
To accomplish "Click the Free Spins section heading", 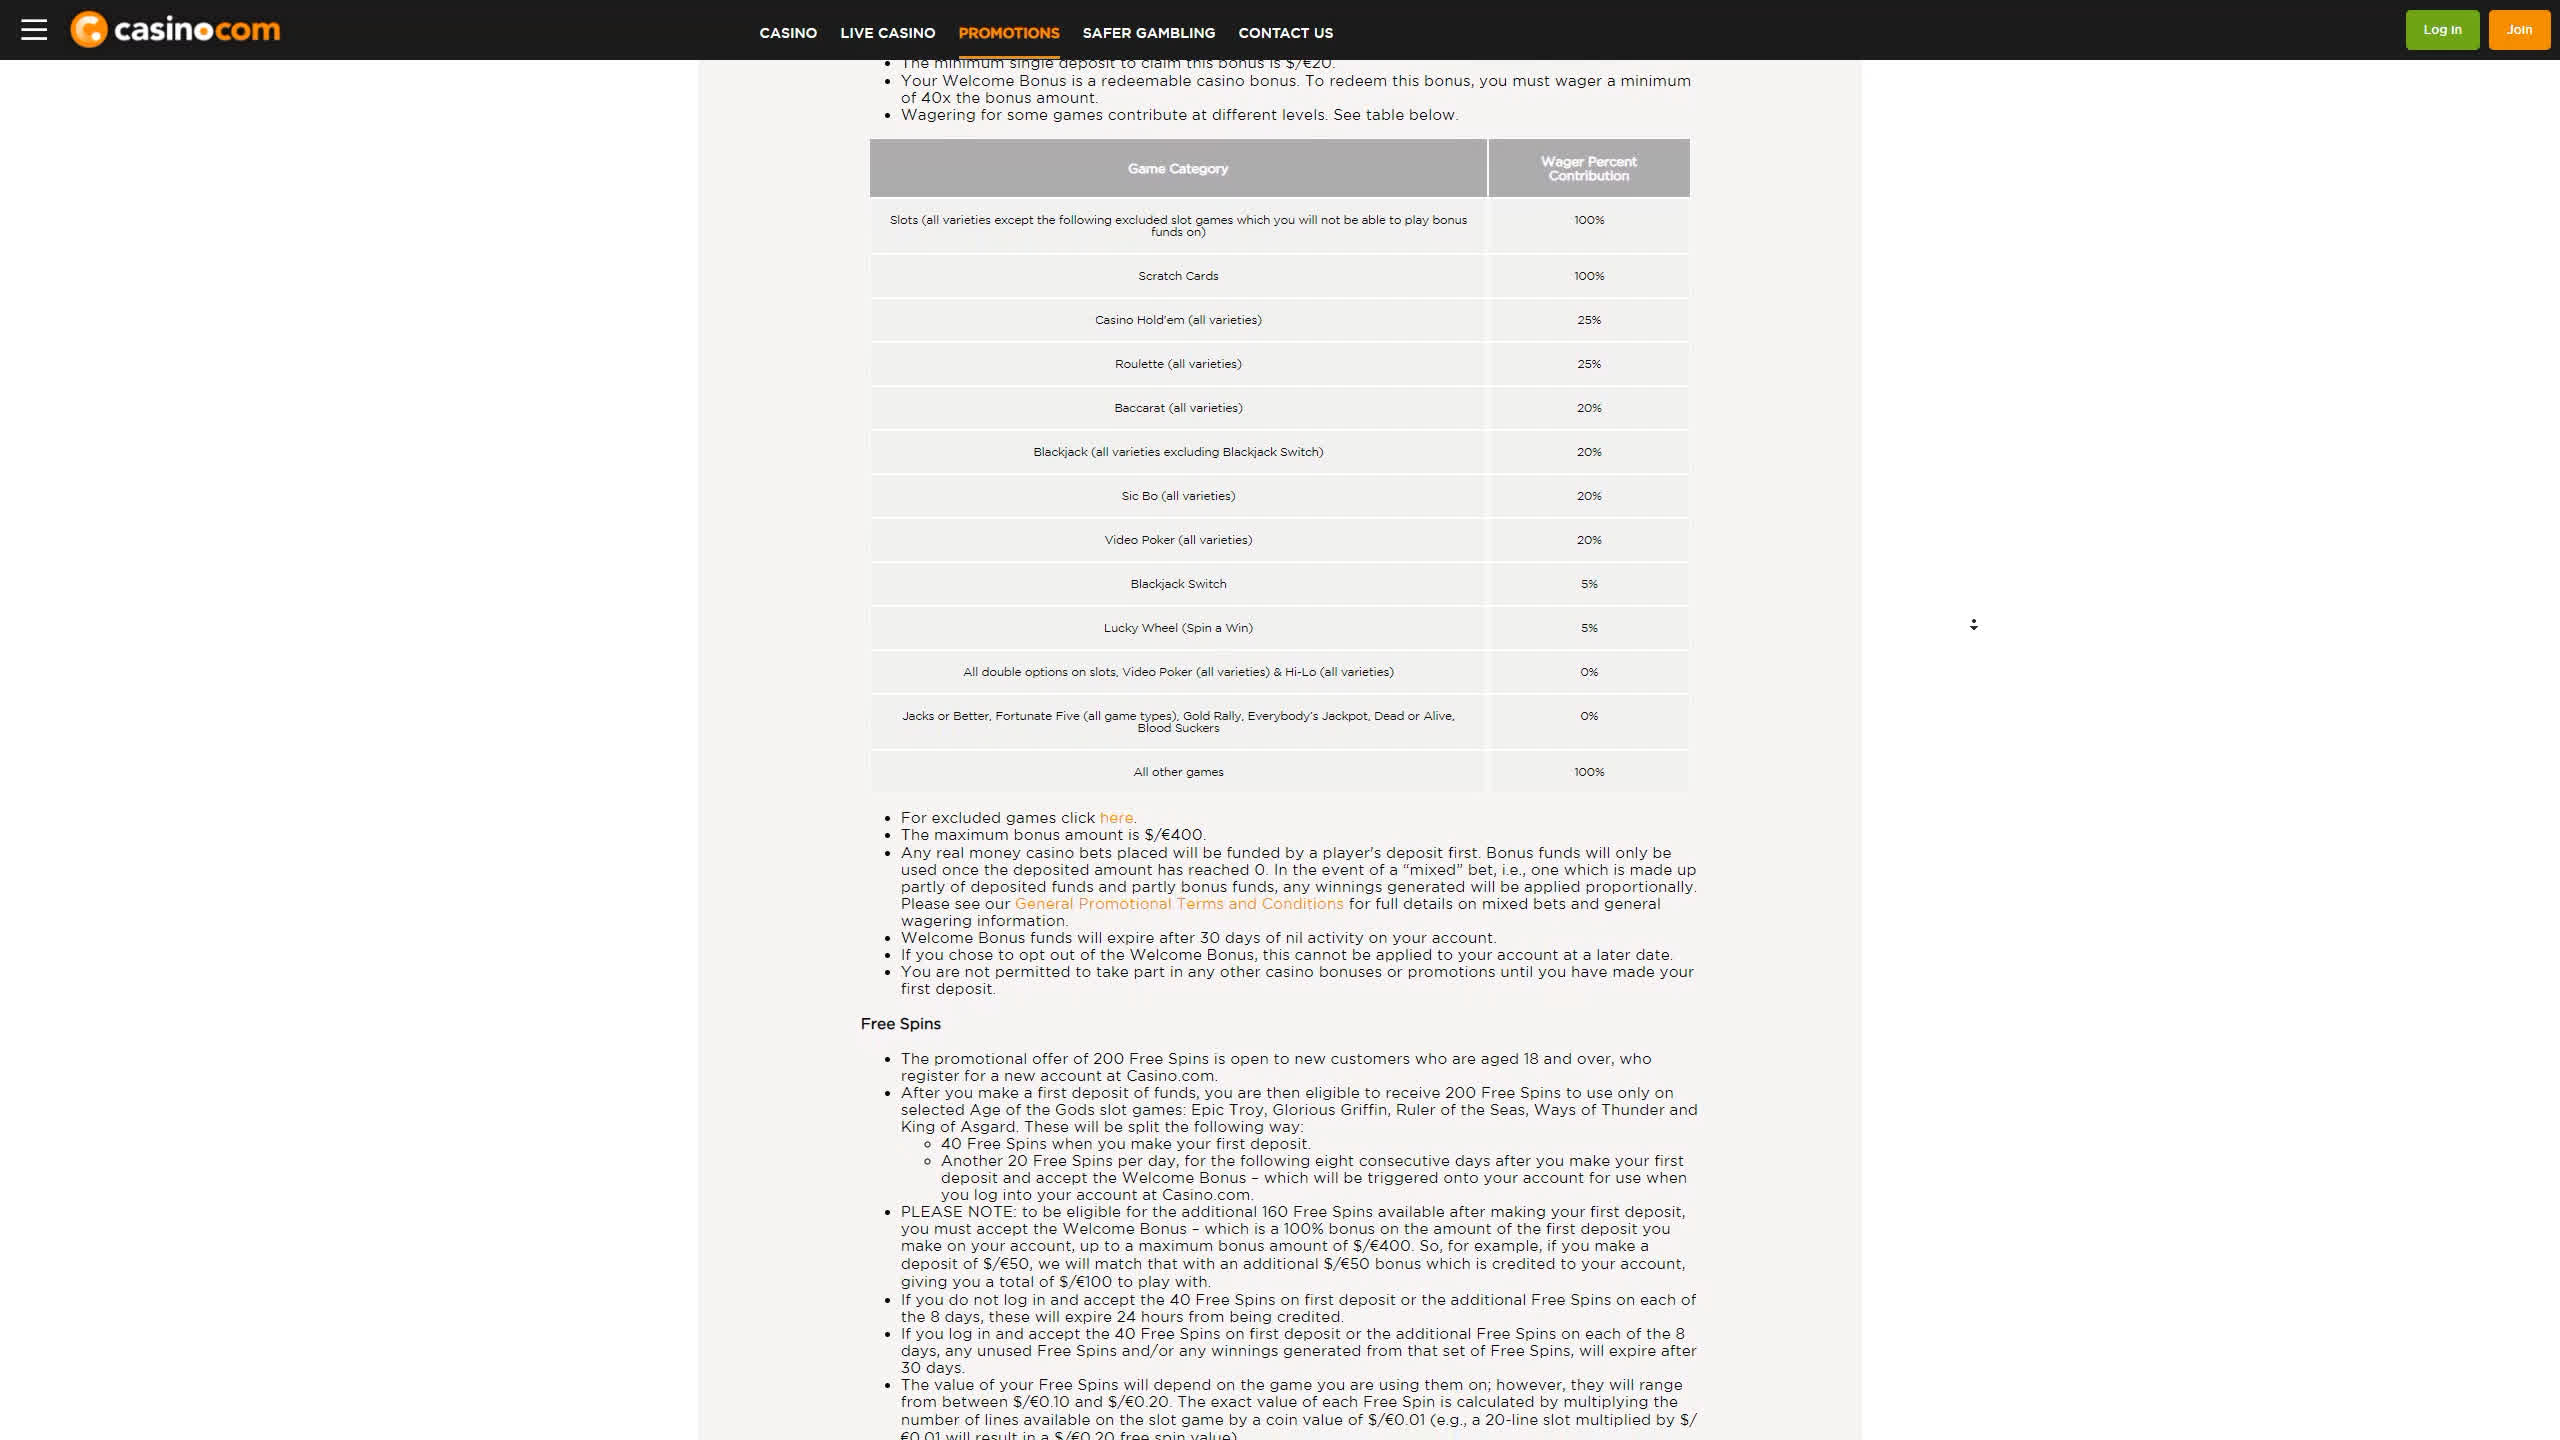I will tap(900, 1024).
